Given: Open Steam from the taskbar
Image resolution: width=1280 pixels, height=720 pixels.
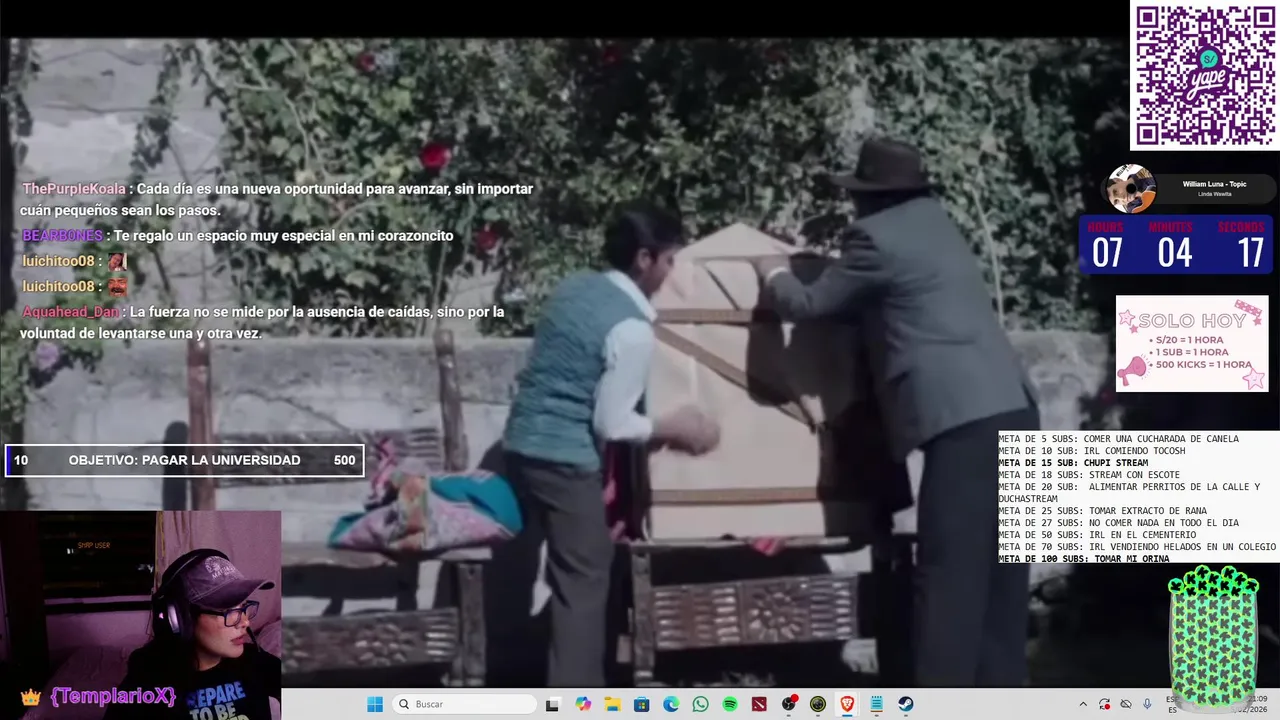Looking at the screenshot, I should click(906, 704).
